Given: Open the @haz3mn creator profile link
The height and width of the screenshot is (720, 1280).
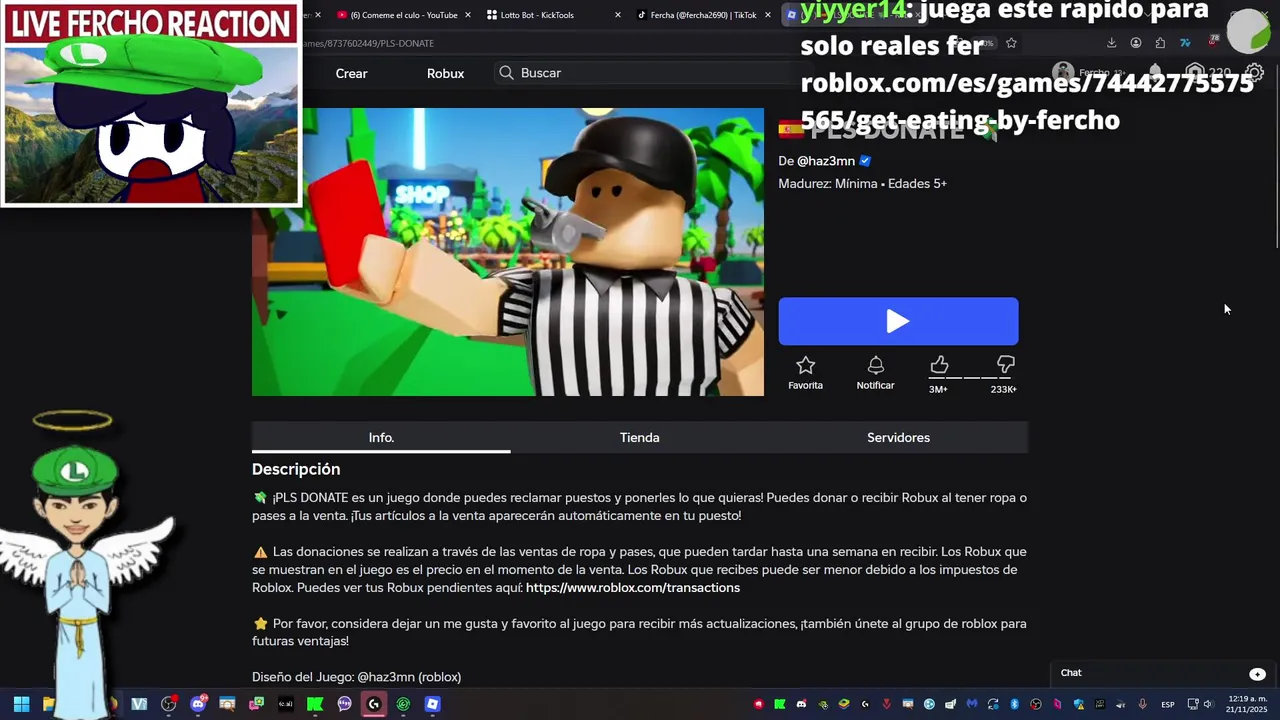Looking at the screenshot, I should click(x=826, y=161).
